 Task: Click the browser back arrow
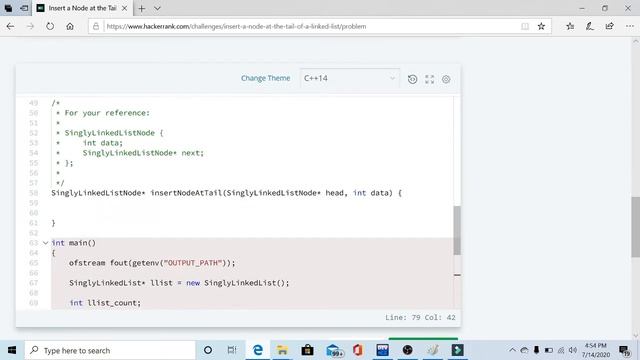click(11, 26)
